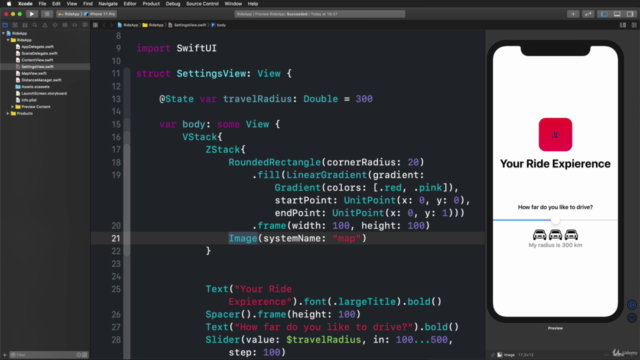Open the Editor menu
This screenshot has width=640, height=360.
(x=130, y=4)
